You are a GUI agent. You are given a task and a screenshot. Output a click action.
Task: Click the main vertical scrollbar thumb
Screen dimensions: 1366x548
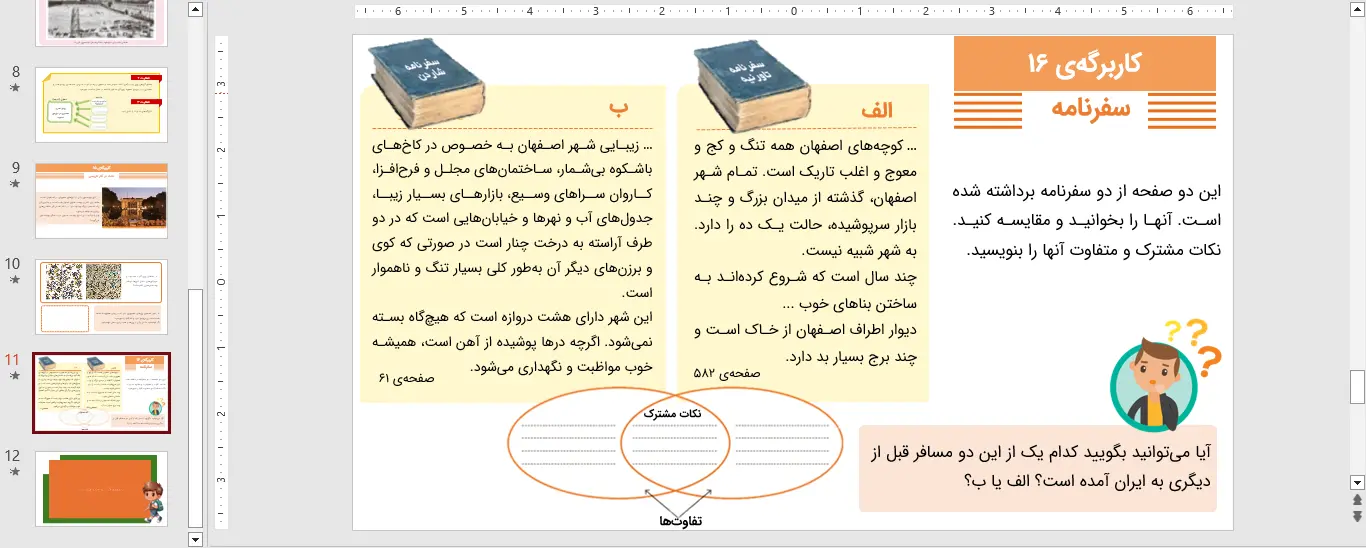pos(1357,386)
